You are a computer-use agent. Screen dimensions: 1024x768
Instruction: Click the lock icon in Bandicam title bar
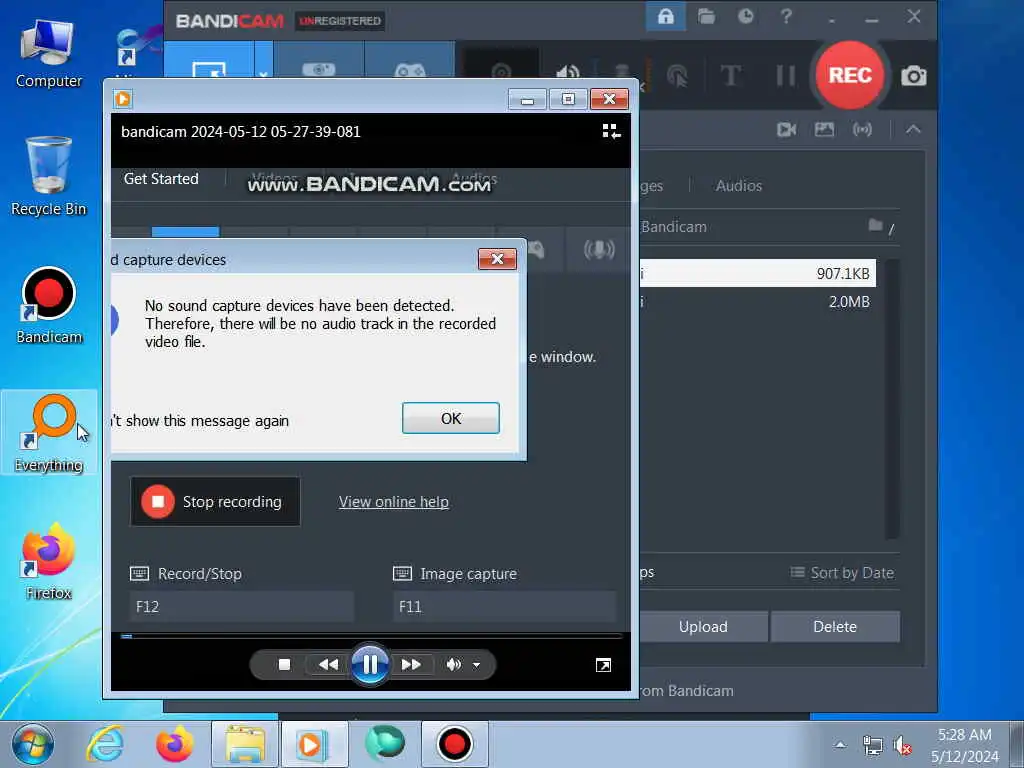coord(665,16)
